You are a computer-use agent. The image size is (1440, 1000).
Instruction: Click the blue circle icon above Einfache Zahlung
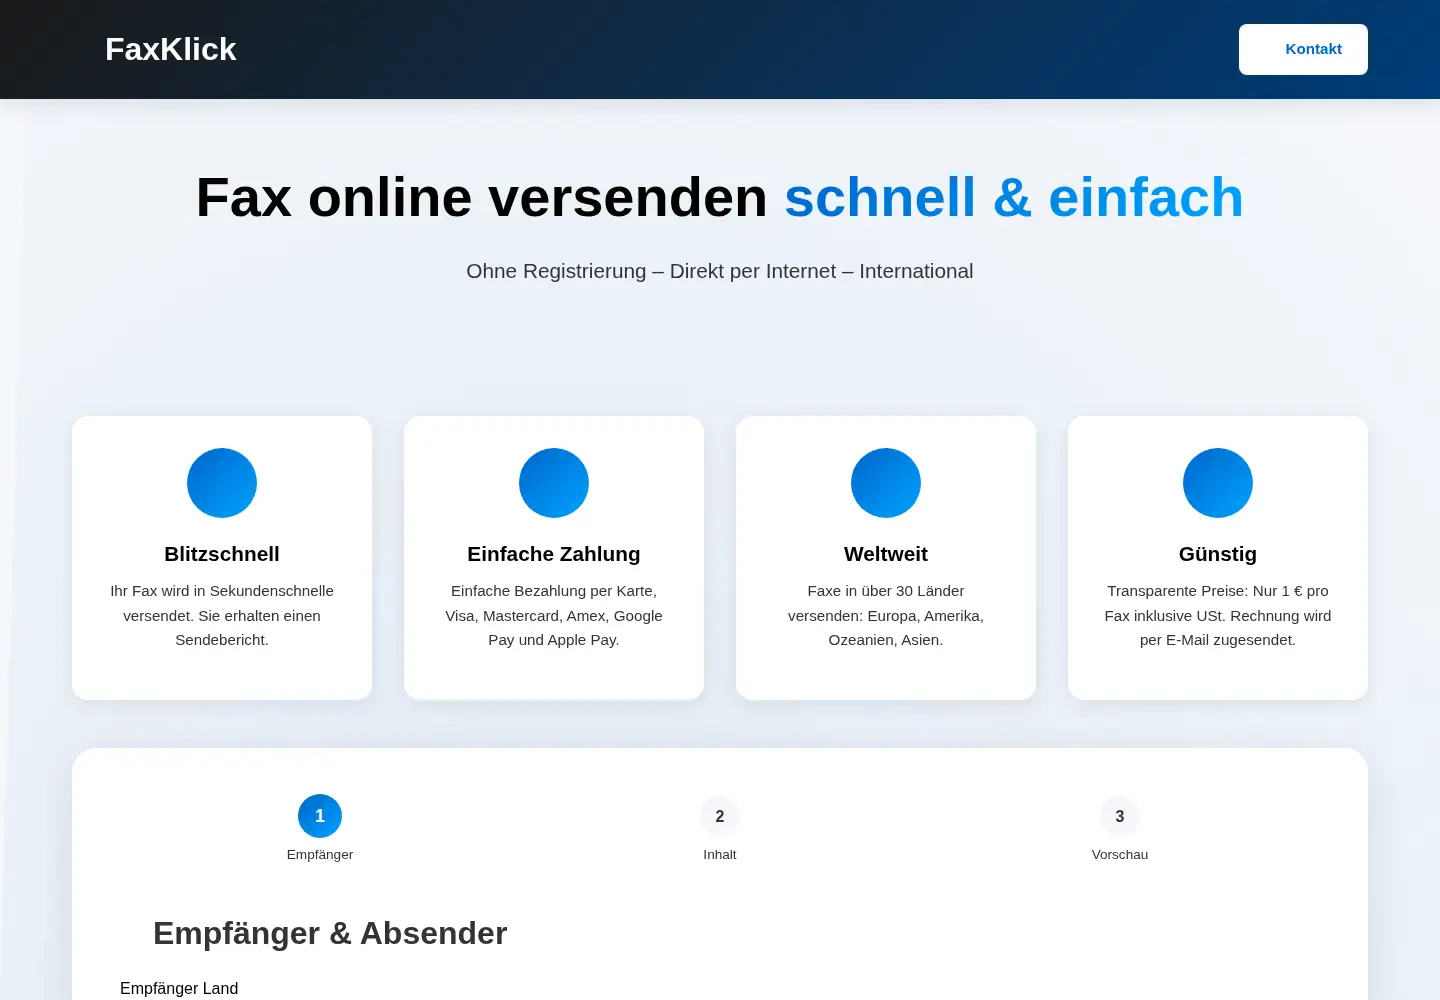554,483
